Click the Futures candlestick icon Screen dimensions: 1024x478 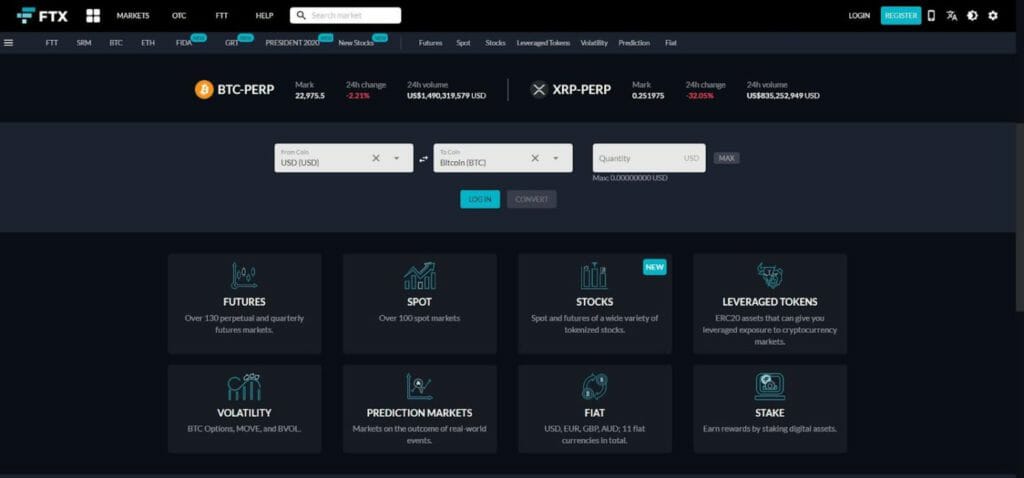pos(244,276)
